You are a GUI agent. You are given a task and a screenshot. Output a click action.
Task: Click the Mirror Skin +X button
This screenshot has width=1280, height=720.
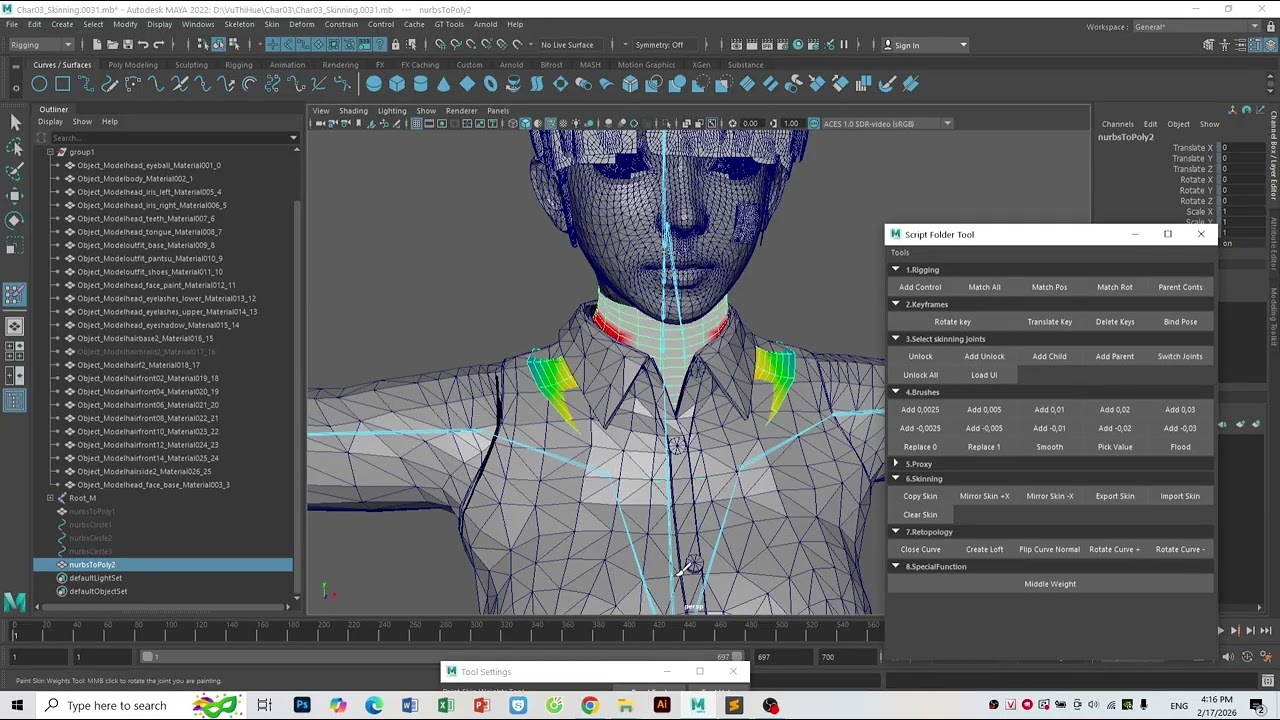pos(984,496)
